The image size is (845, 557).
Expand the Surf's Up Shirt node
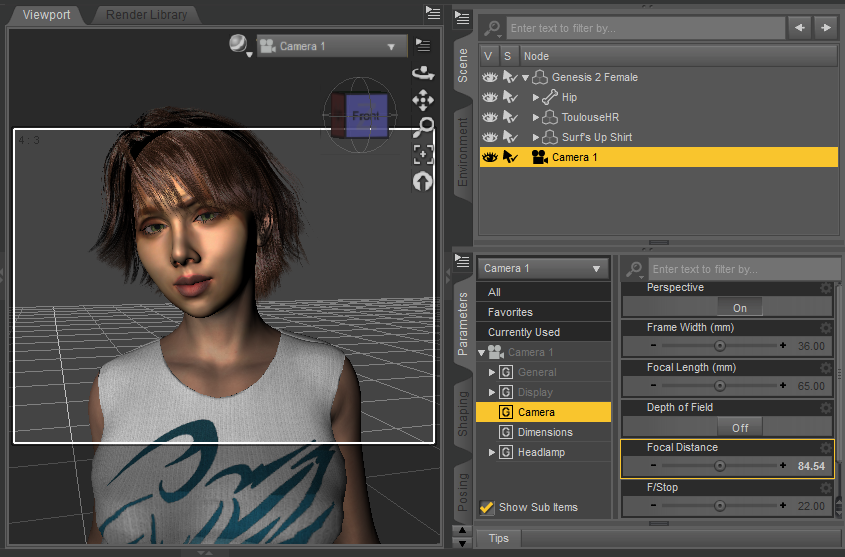536,137
